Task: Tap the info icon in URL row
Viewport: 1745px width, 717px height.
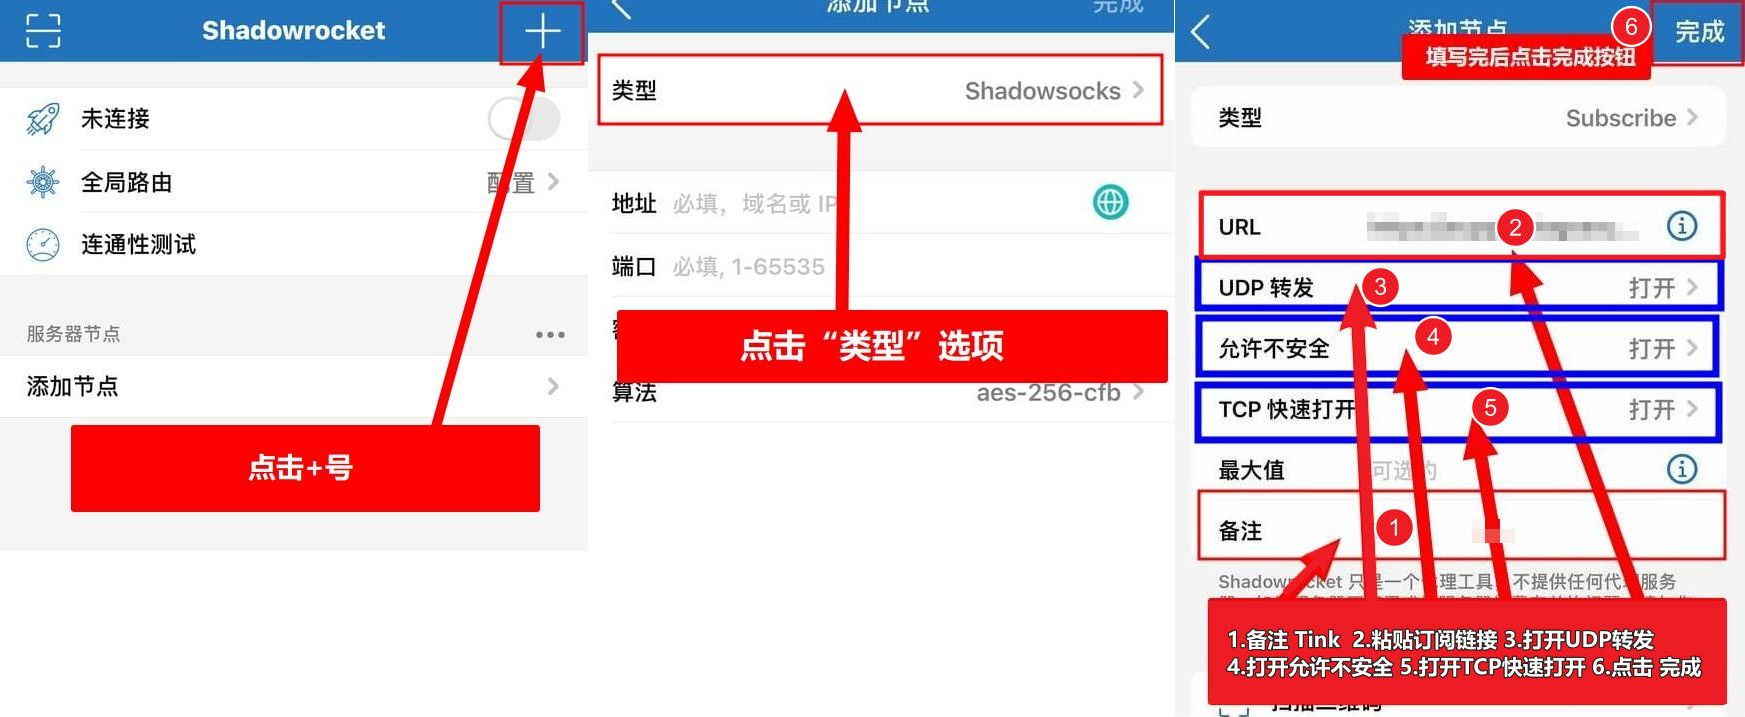Action: (1682, 226)
